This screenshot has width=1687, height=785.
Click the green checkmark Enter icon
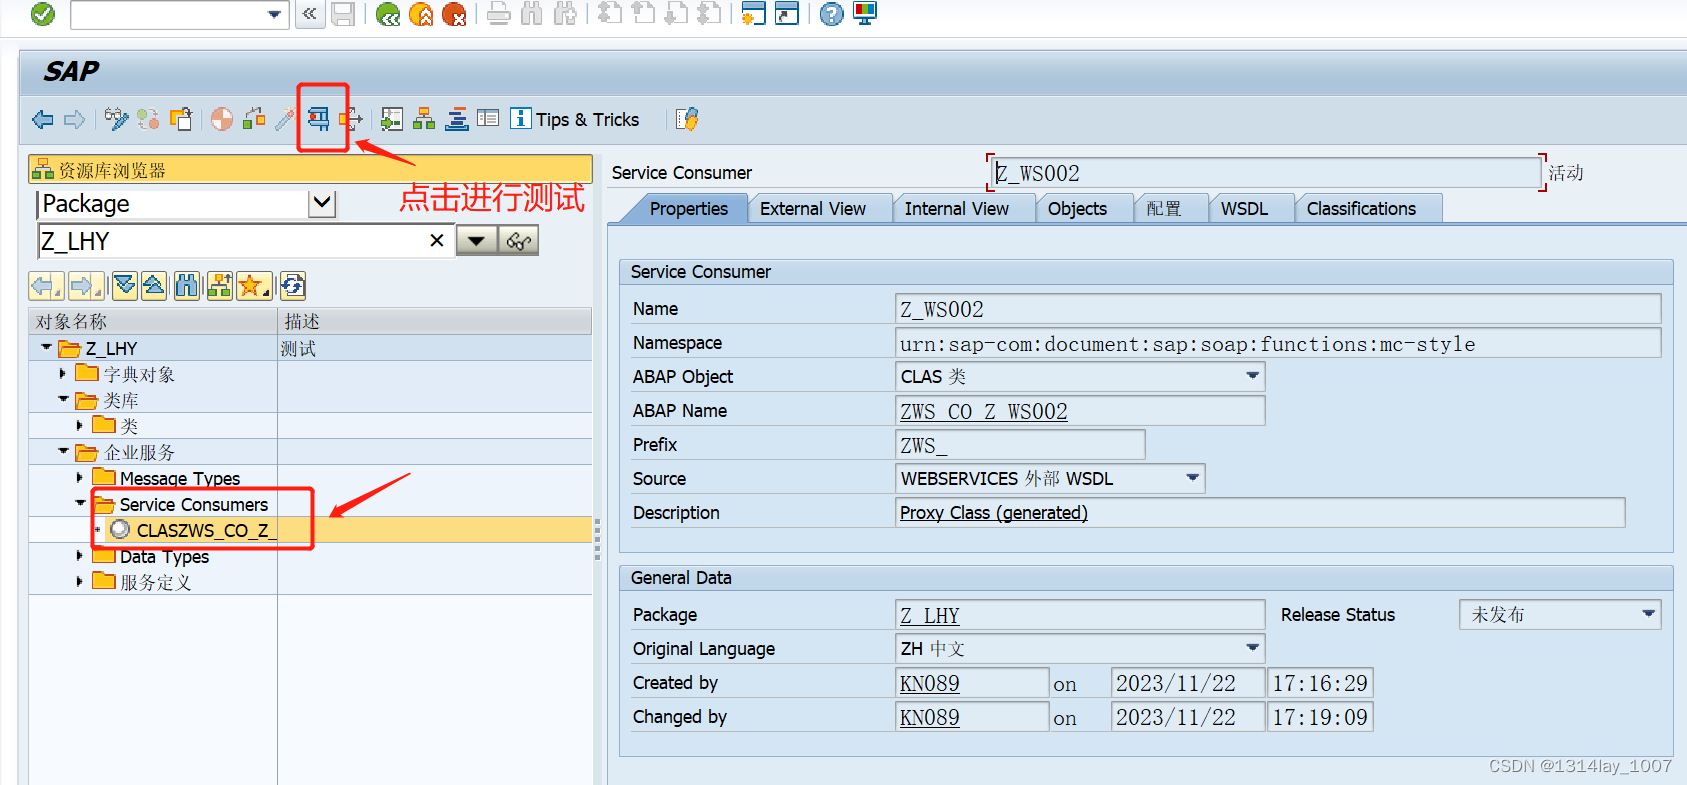pos(43,14)
